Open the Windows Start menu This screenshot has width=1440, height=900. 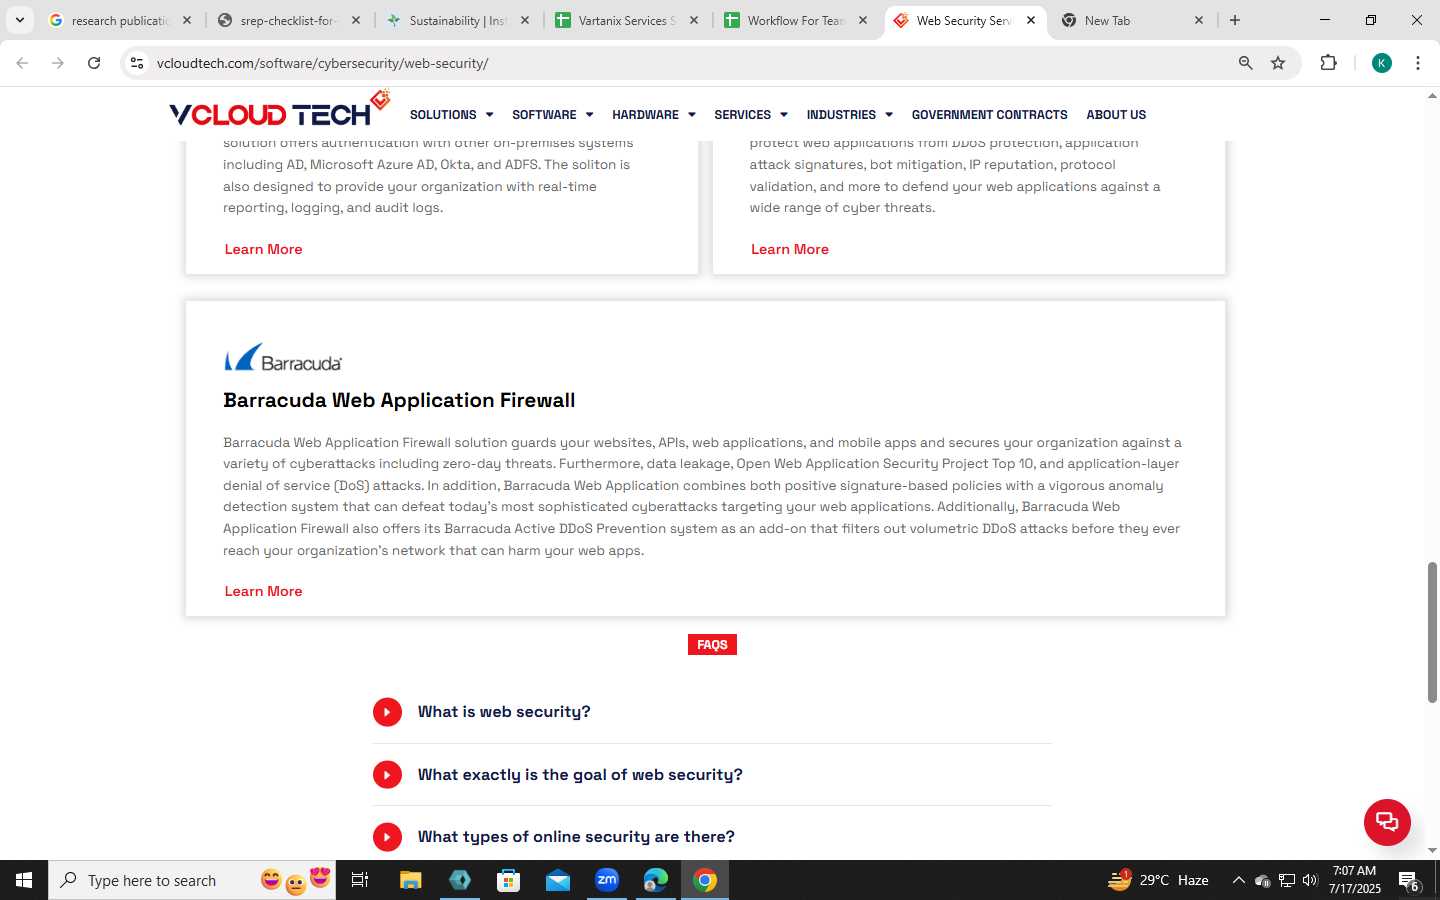coord(24,880)
